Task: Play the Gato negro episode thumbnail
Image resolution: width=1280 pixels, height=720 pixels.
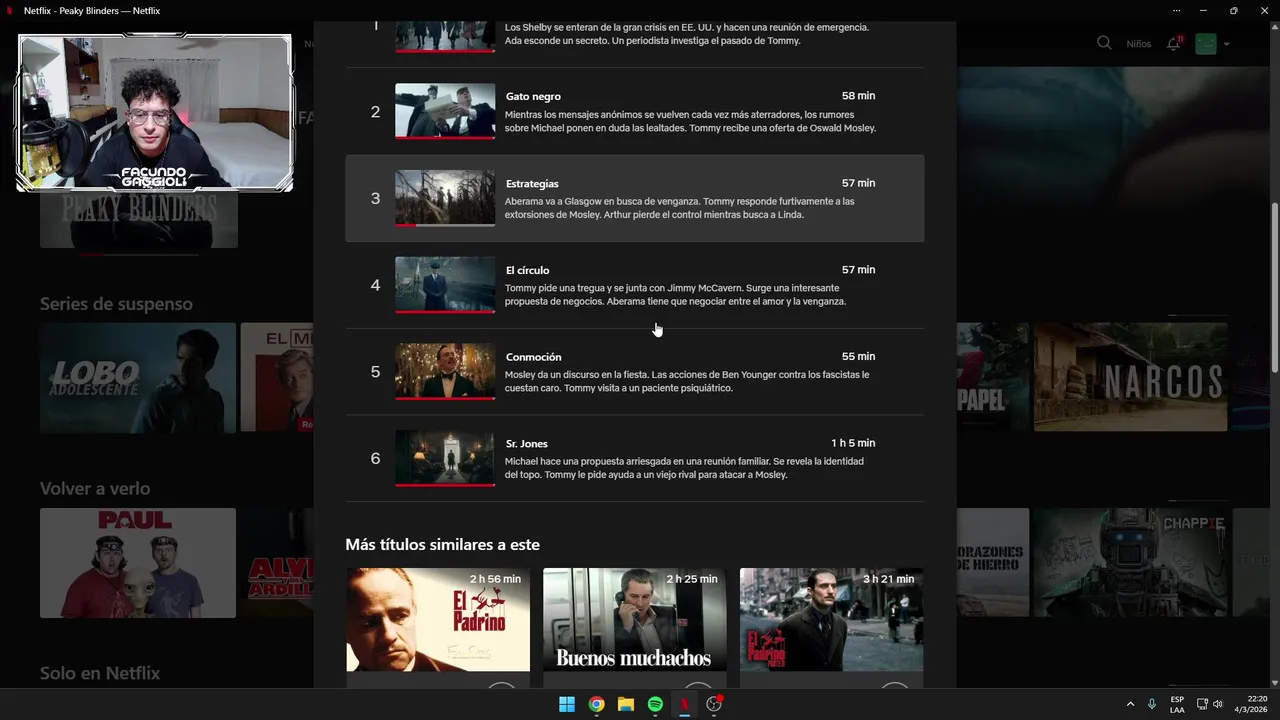Action: coord(445,111)
